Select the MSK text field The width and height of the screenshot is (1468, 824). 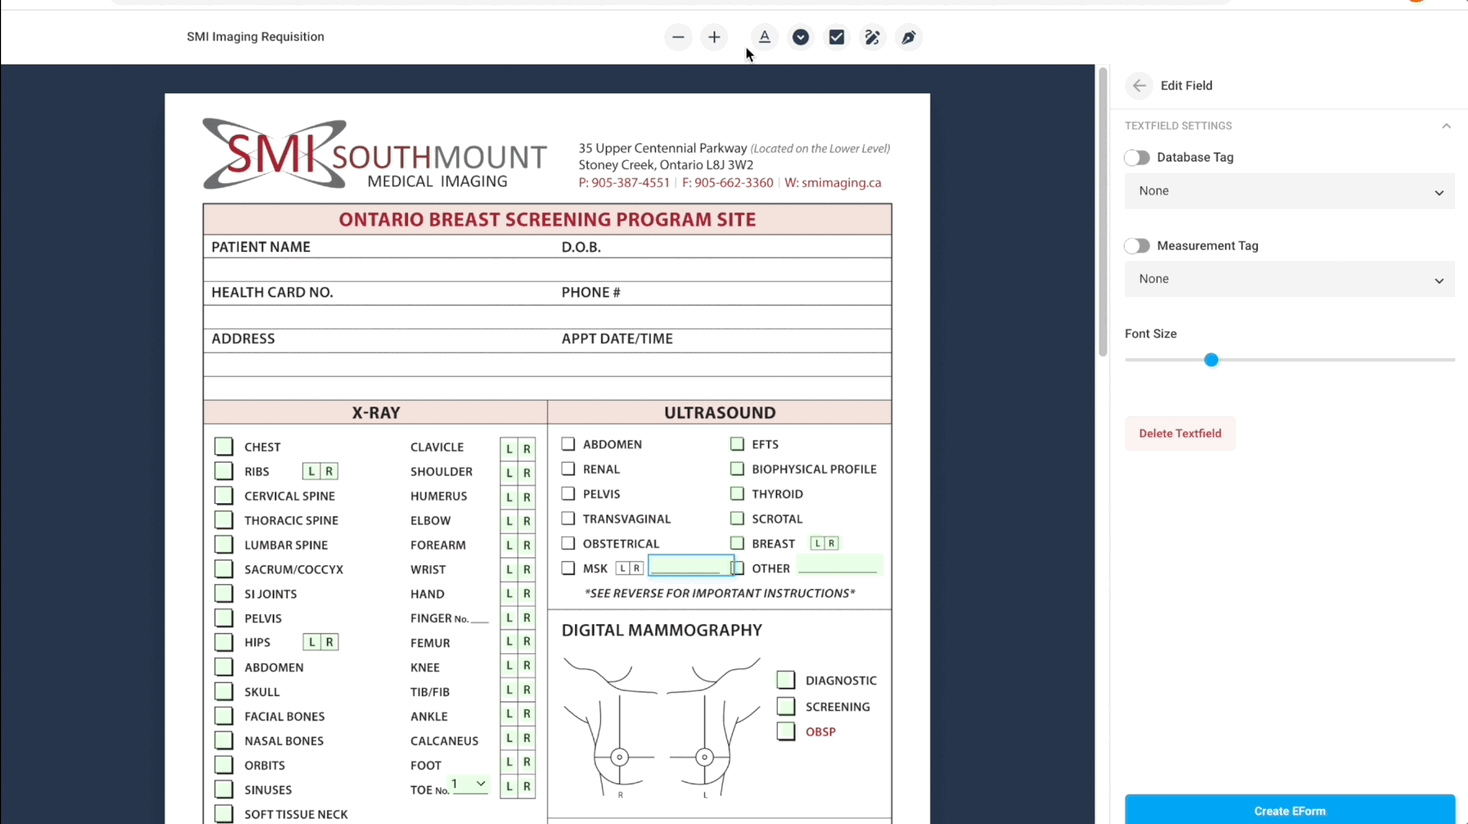click(690, 566)
